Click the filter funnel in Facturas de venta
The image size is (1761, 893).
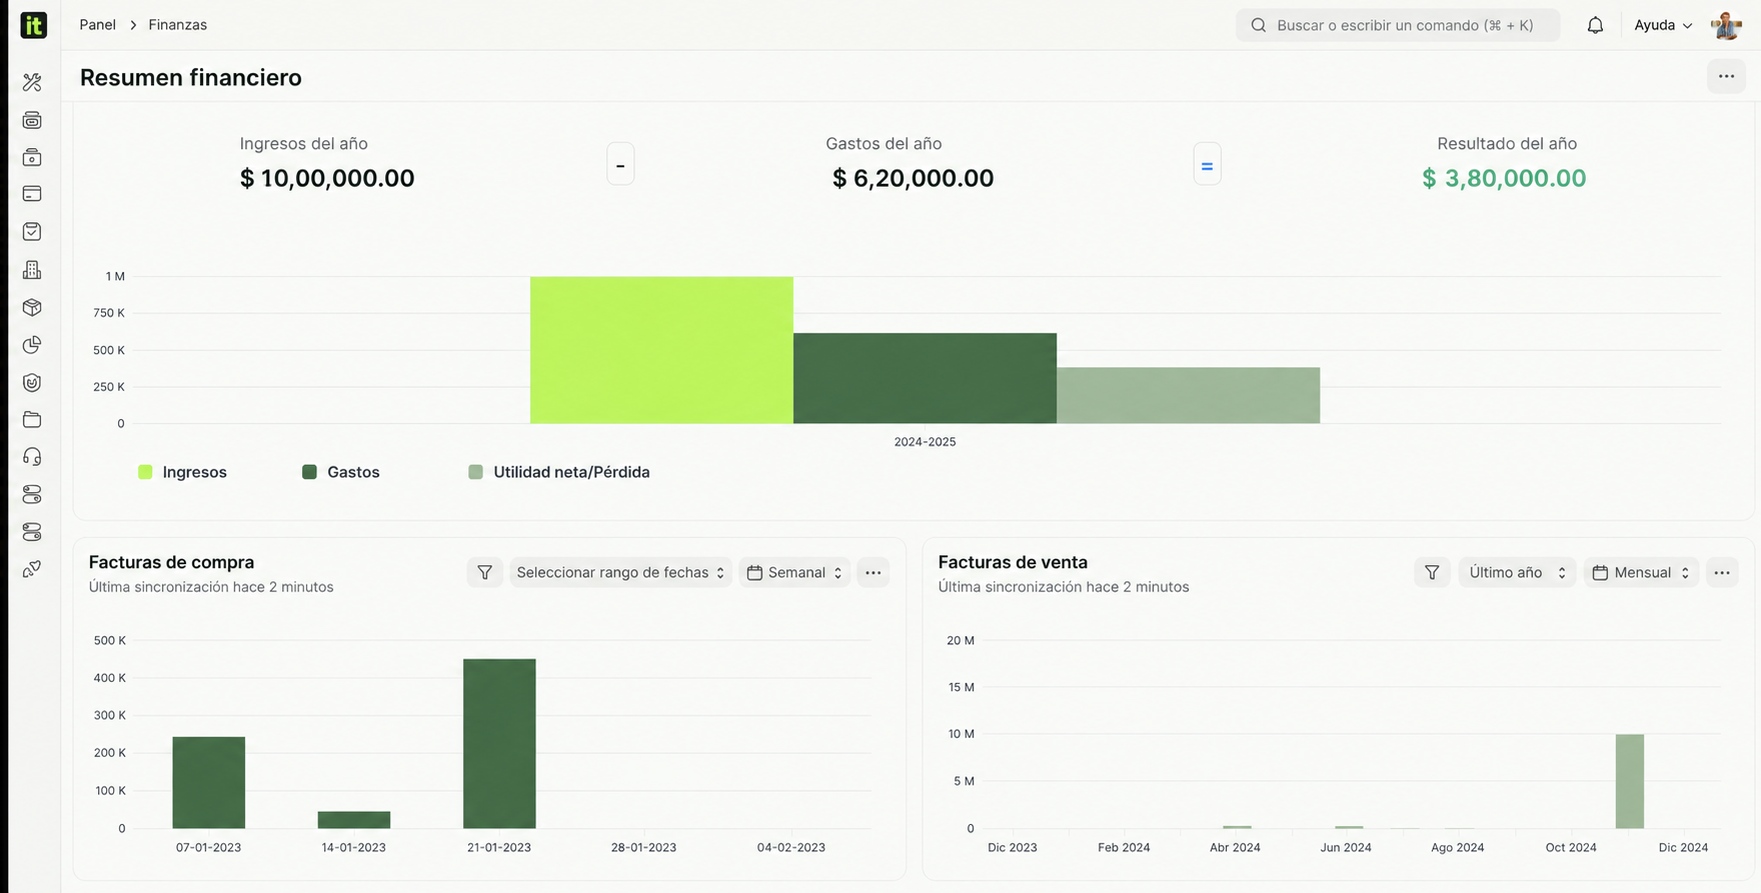[x=1432, y=573]
